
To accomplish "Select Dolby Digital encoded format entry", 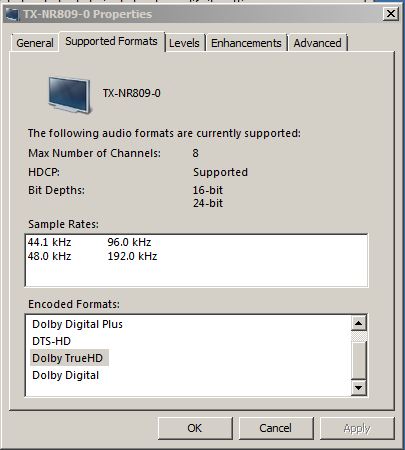I will [x=66, y=375].
